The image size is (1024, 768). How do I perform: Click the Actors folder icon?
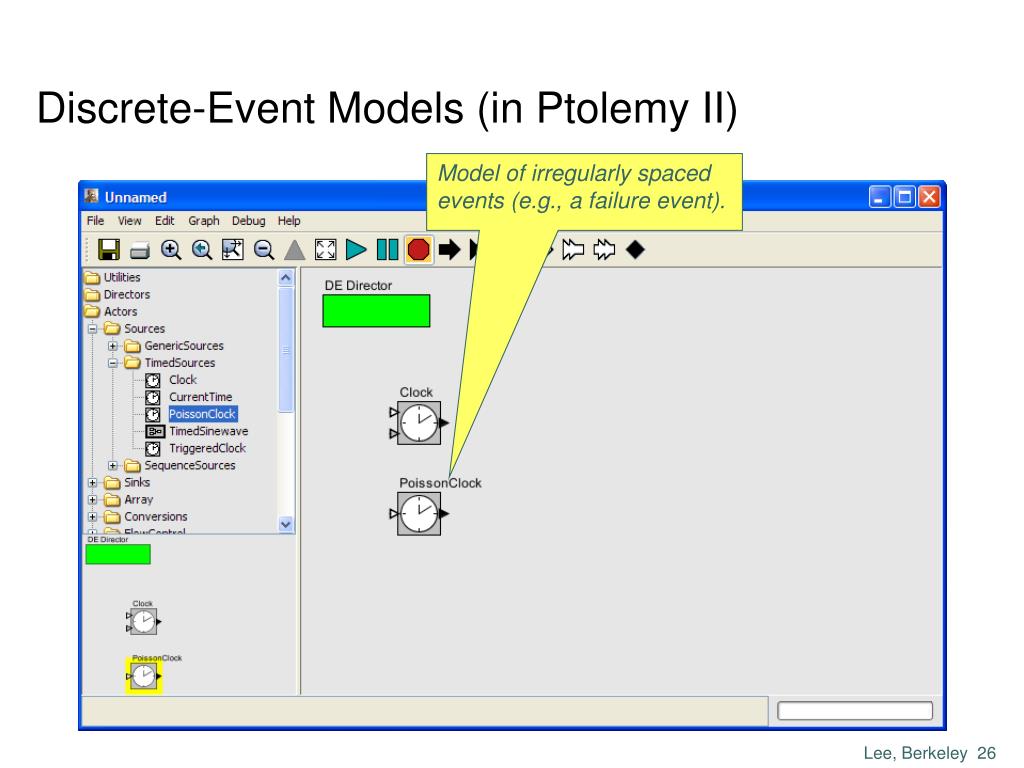tap(92, 312)
